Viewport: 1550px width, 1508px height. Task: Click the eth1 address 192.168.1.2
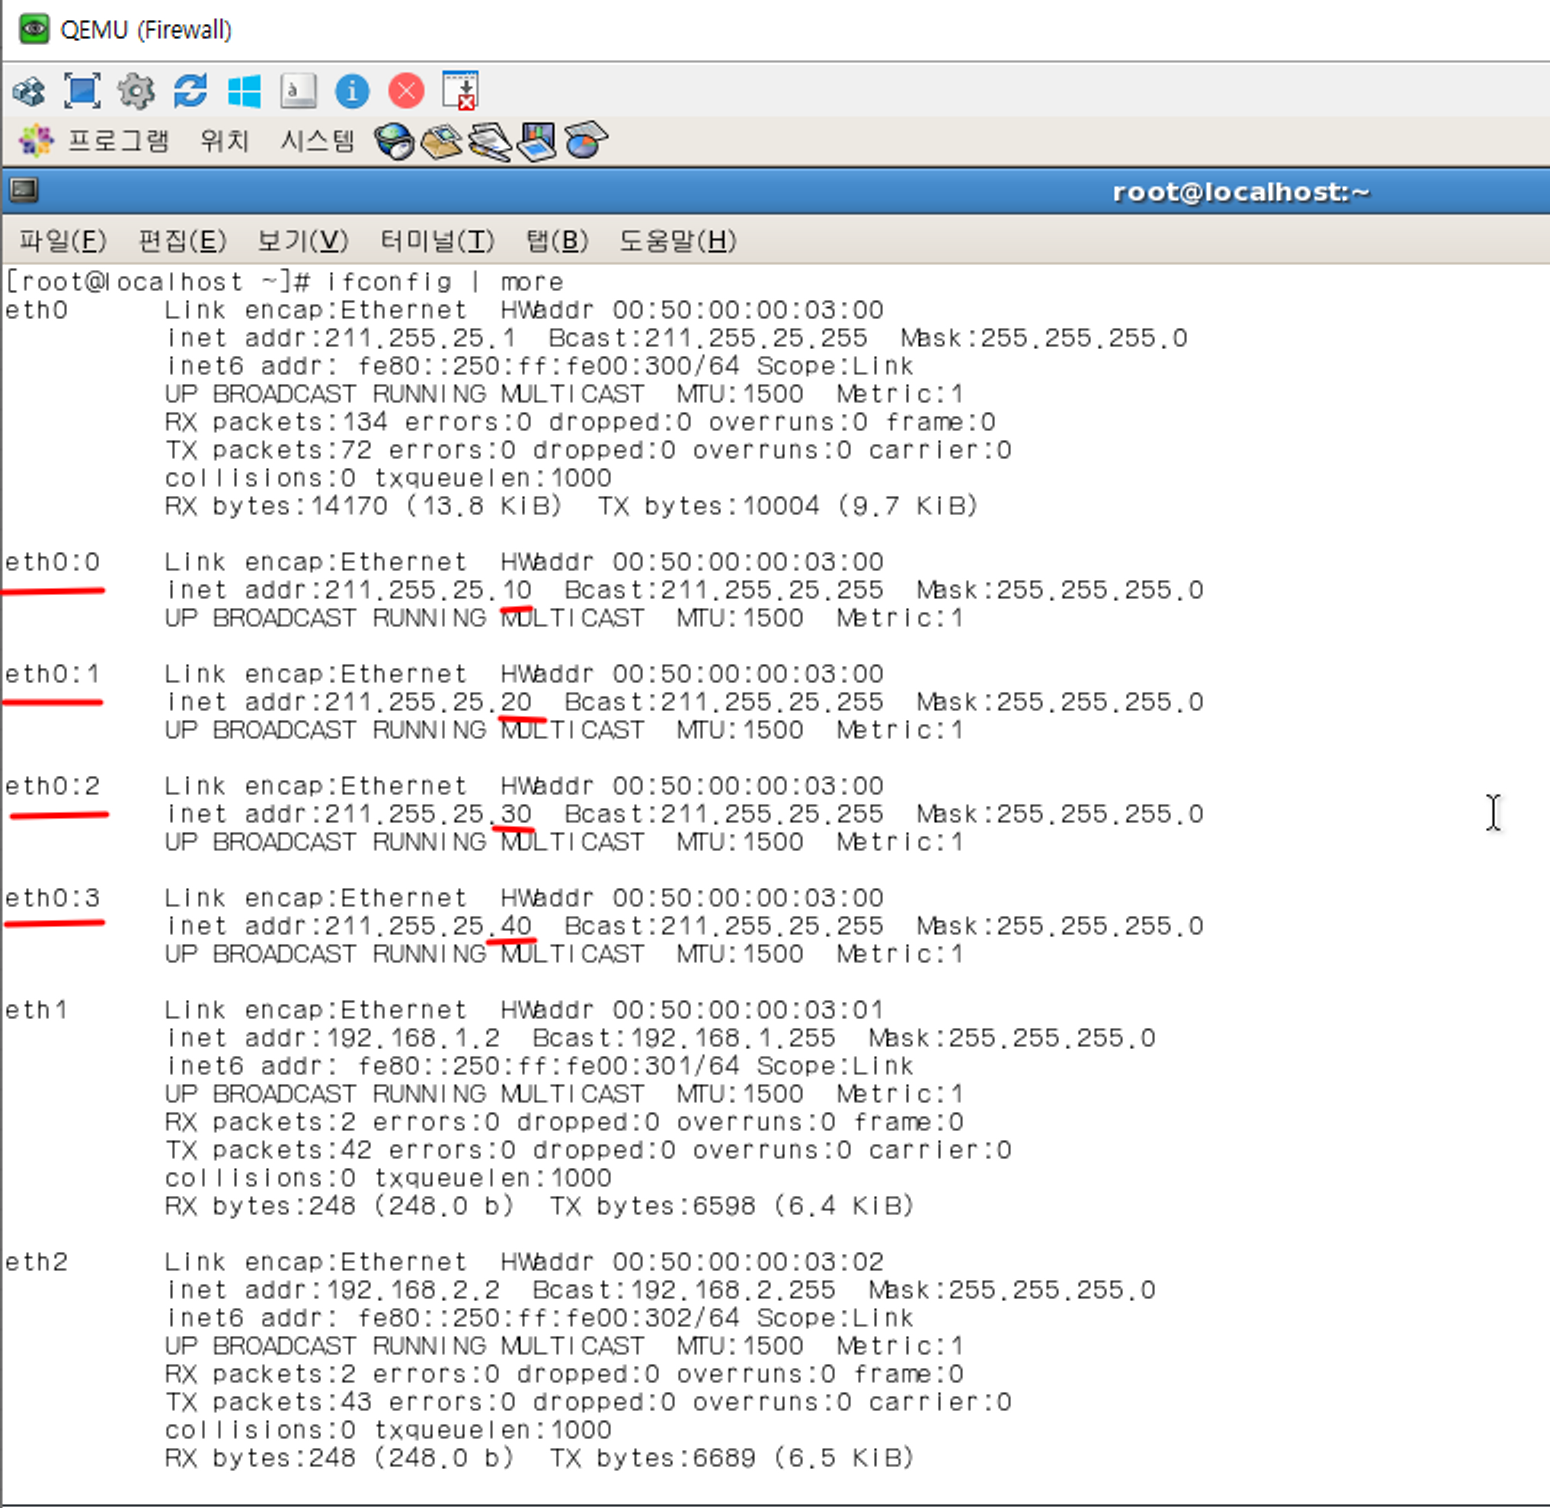[412, 1038]
